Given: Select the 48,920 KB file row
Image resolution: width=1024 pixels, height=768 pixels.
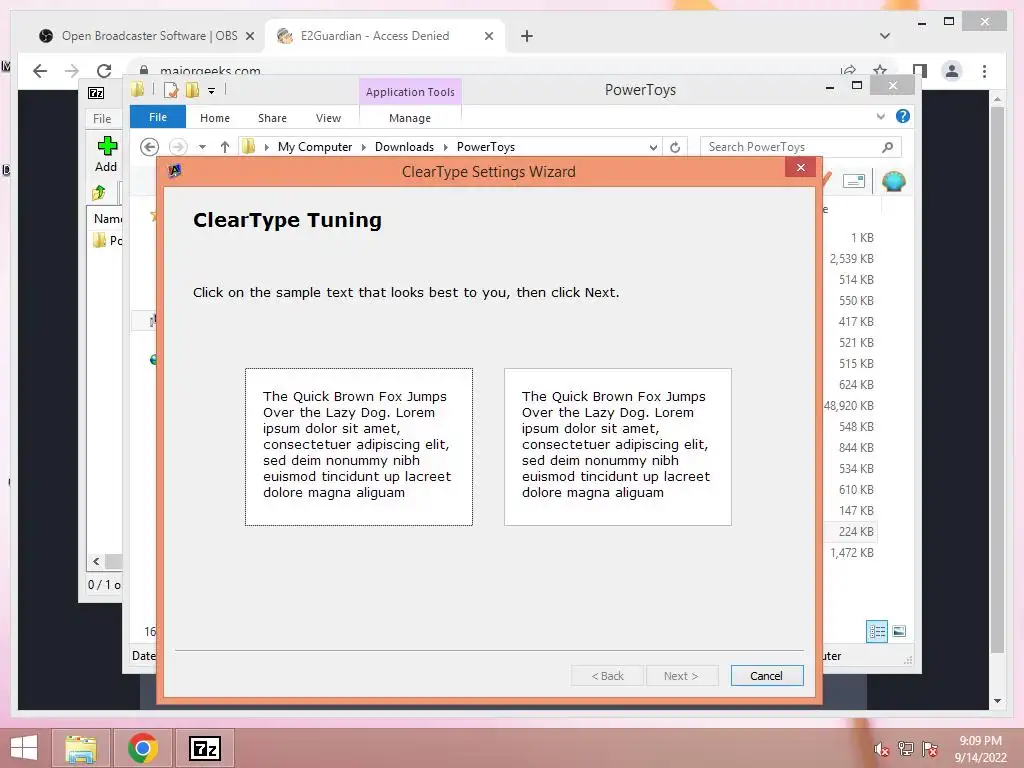Looking at the screenshot, I should (849, 406).
